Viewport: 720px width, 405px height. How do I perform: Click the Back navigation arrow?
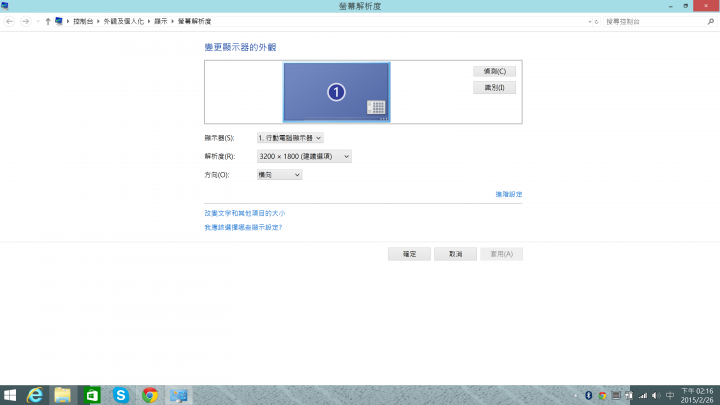coord(9,21)
